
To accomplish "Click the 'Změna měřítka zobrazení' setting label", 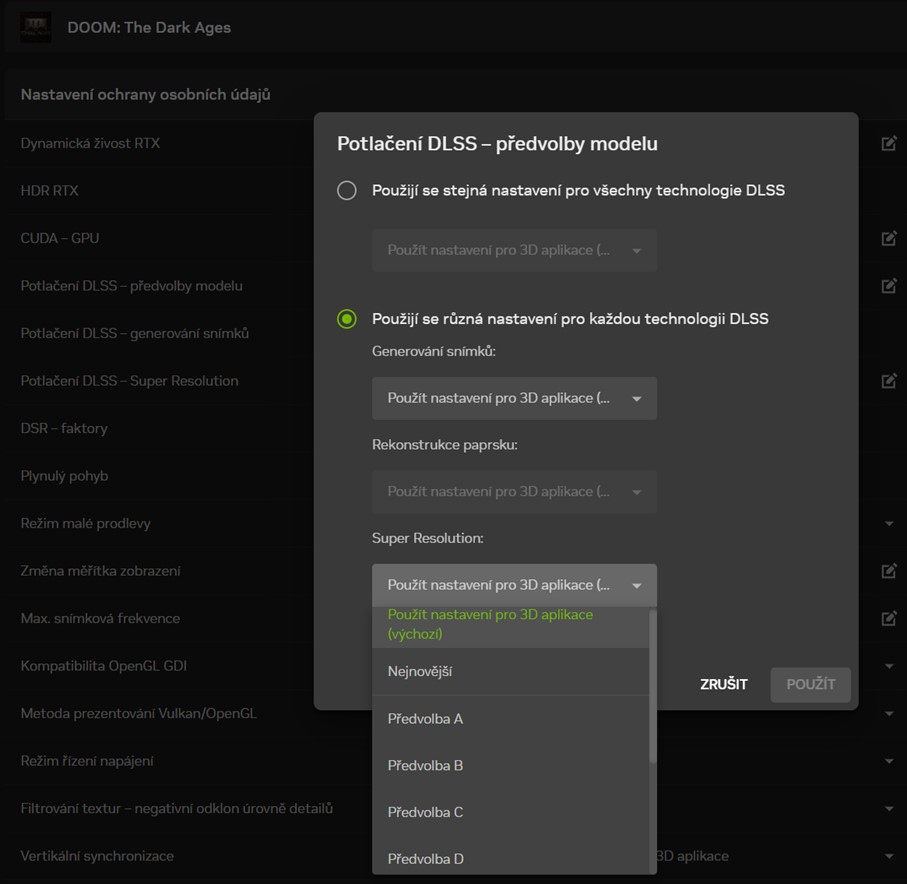I will click(101, 571).
